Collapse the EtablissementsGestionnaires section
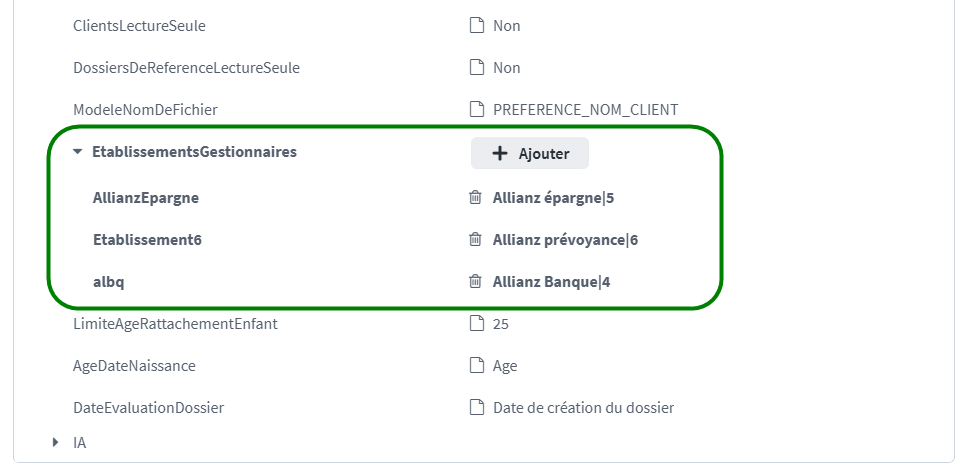Image resolution: width=960 pixels, height=468 pixels. 78,153
